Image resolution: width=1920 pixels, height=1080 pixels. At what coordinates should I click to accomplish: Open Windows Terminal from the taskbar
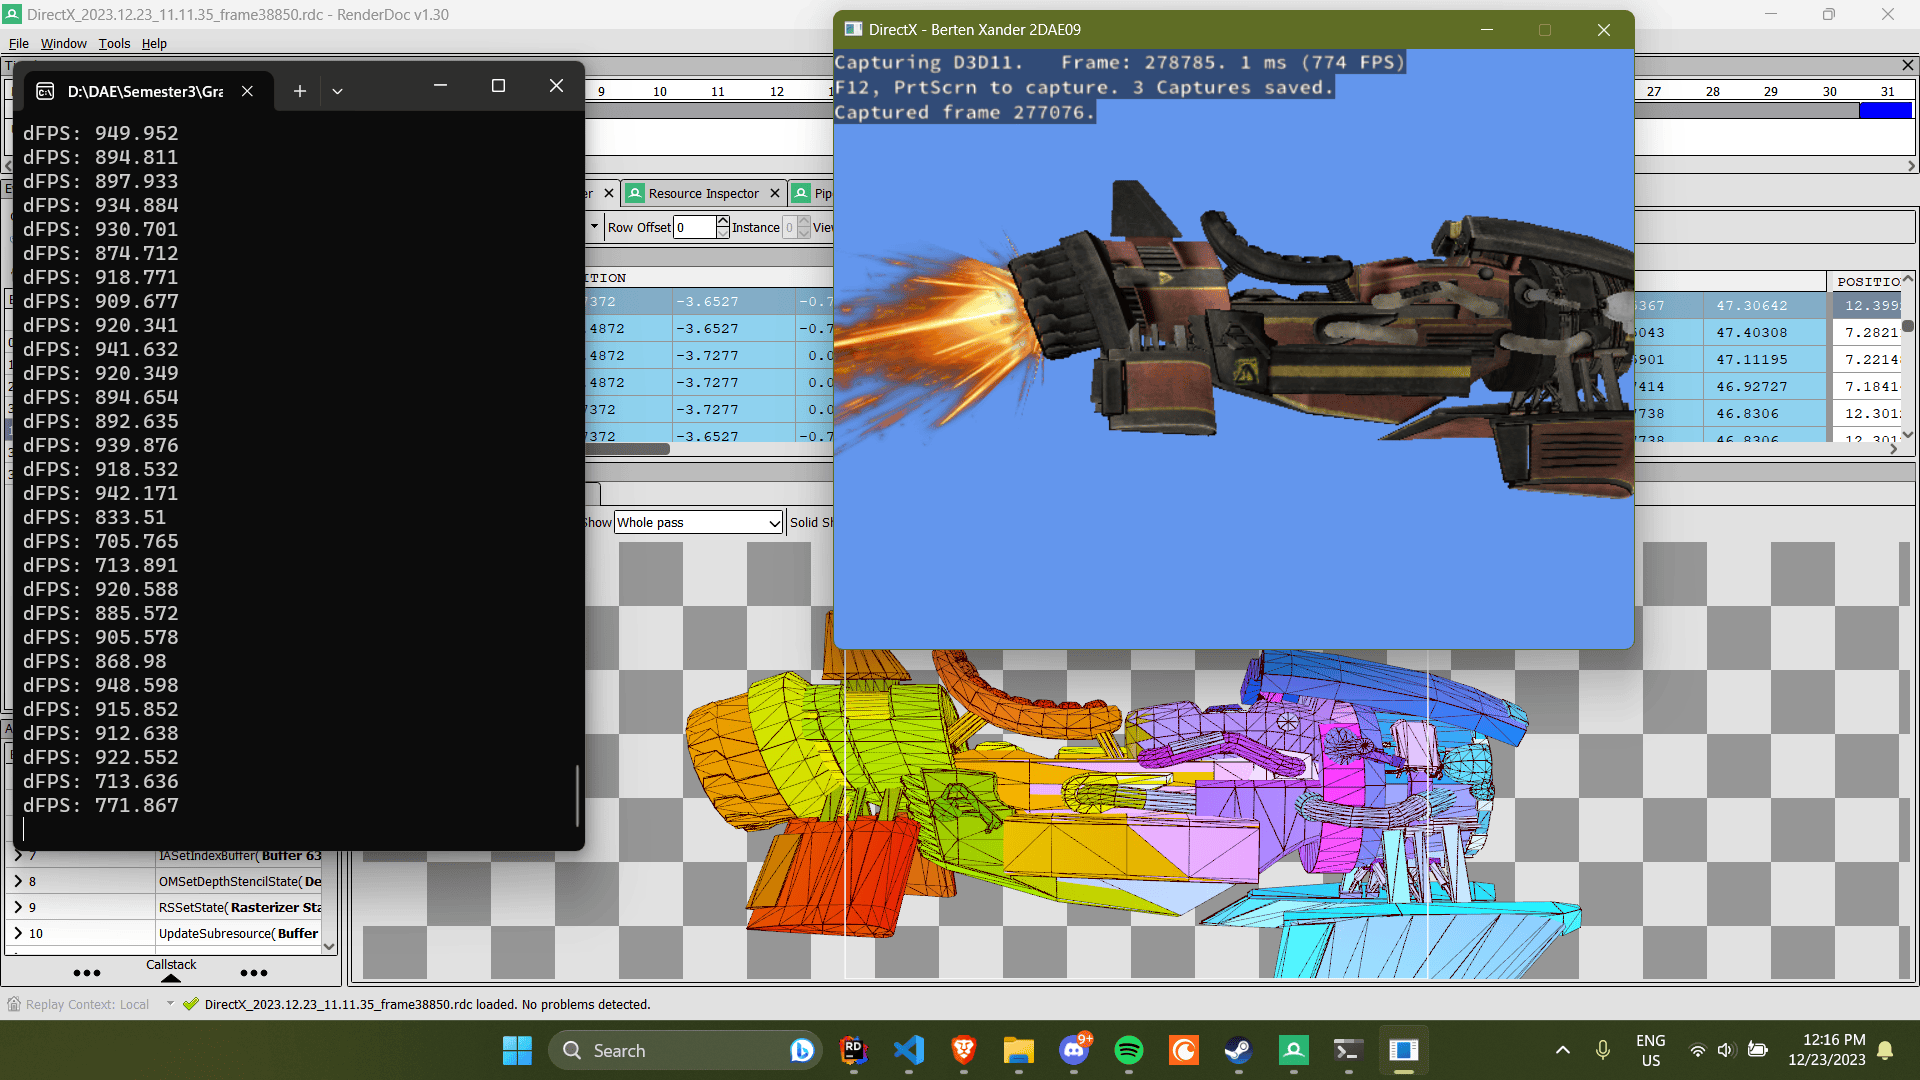[1348, 1050]
